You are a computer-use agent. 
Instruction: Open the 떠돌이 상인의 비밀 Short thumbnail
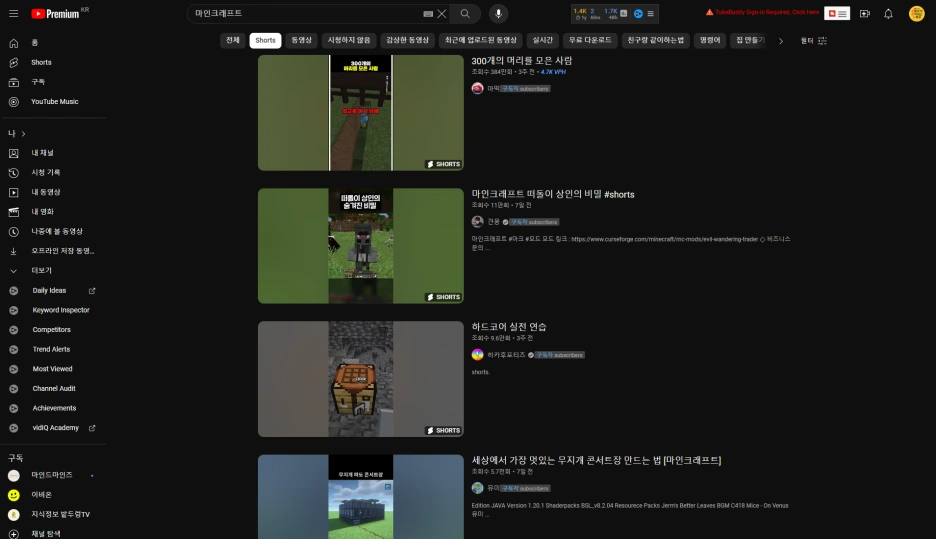coord(361,246)
